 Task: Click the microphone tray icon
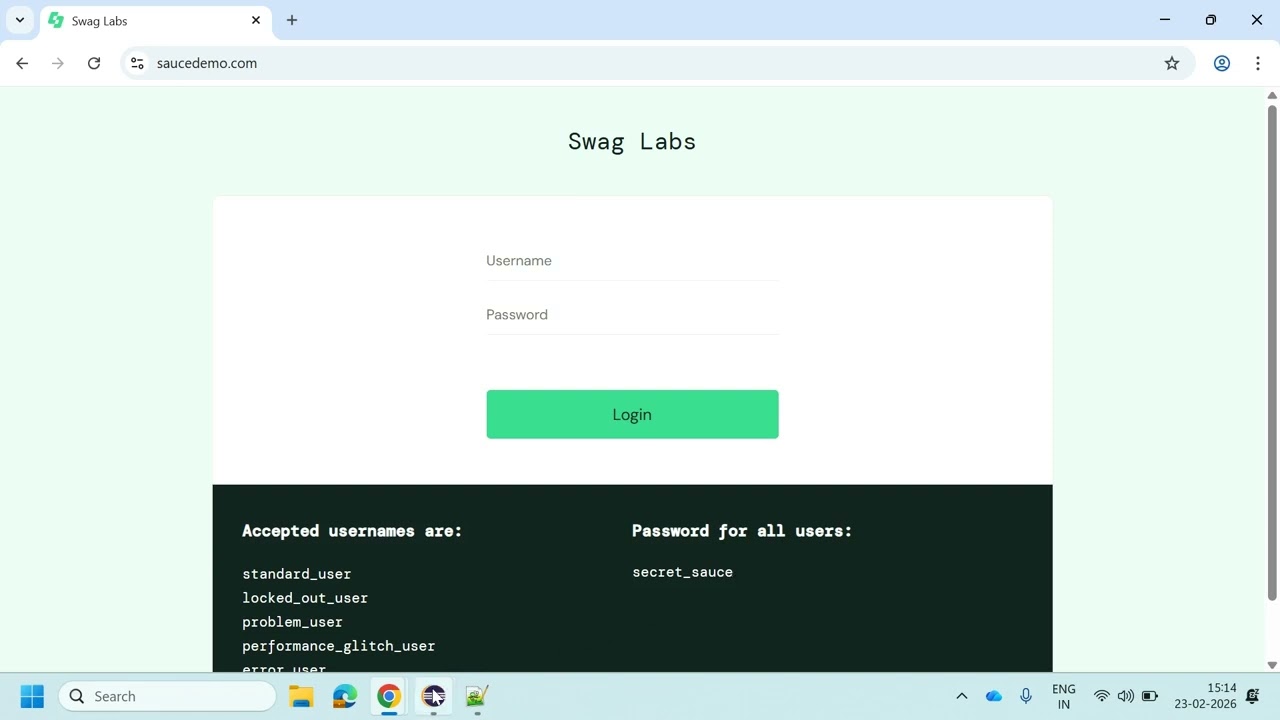(1026, 696)
